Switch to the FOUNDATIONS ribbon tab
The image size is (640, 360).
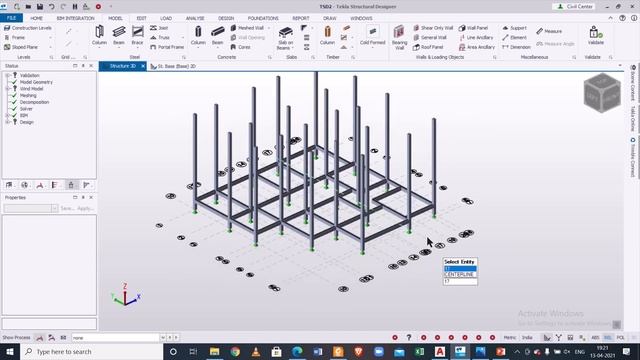263,18
